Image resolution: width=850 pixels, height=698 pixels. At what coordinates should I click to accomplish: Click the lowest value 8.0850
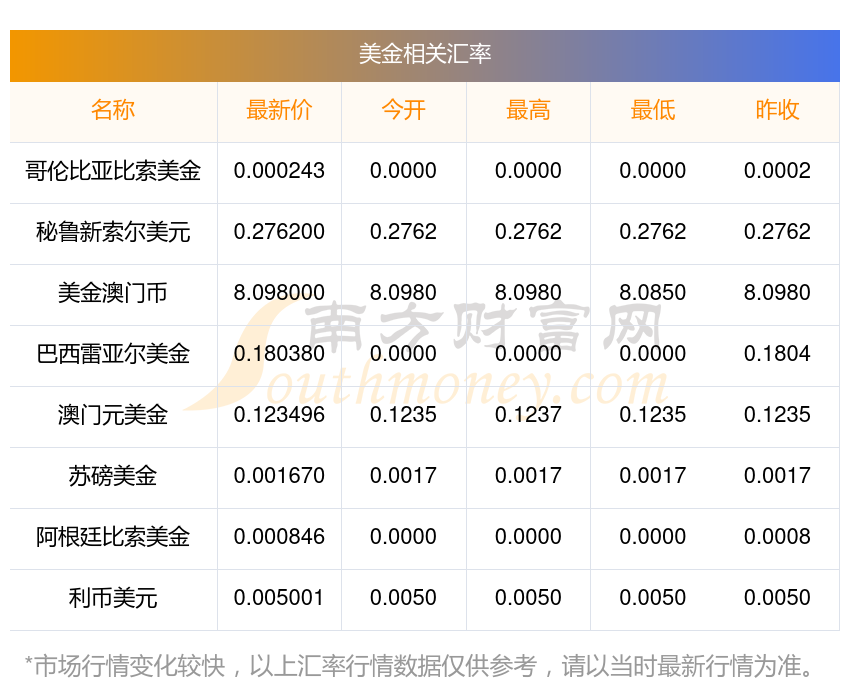[x=653, y=293]
